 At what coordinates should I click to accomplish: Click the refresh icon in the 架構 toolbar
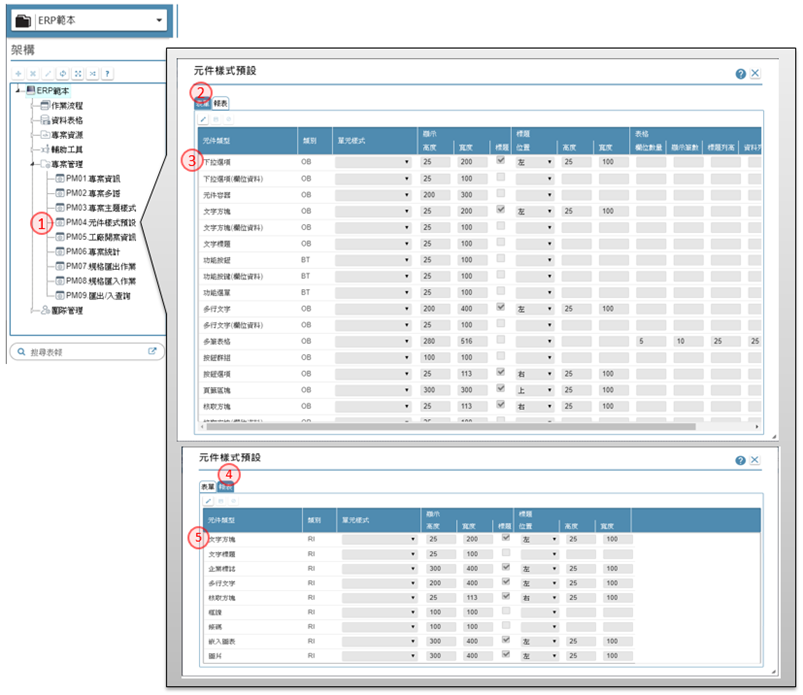[x=63, y=74]
